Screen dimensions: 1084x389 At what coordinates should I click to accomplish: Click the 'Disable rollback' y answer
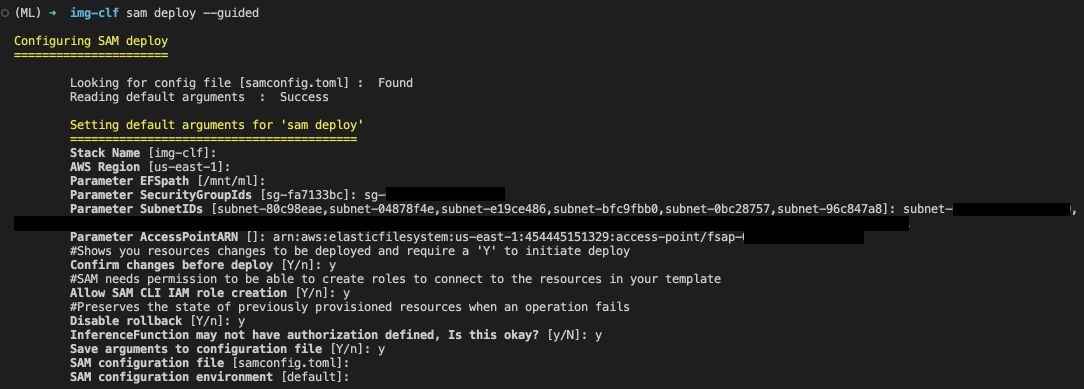241,321
